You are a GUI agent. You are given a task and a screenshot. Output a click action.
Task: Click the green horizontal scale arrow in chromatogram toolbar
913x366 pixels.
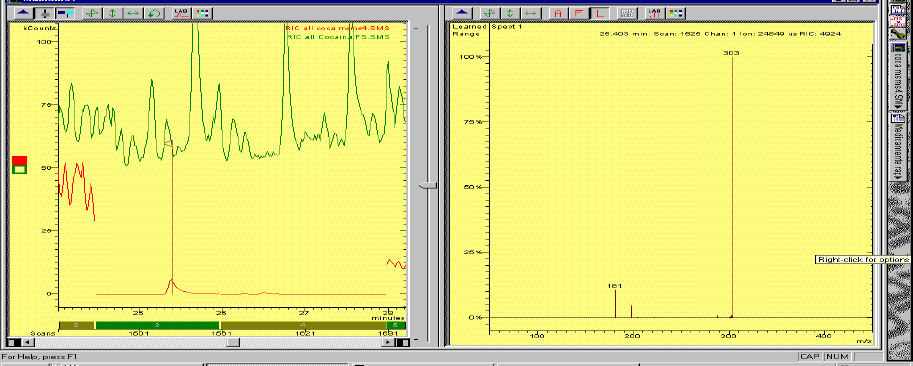pyautogui.click(x=133, y=12)
